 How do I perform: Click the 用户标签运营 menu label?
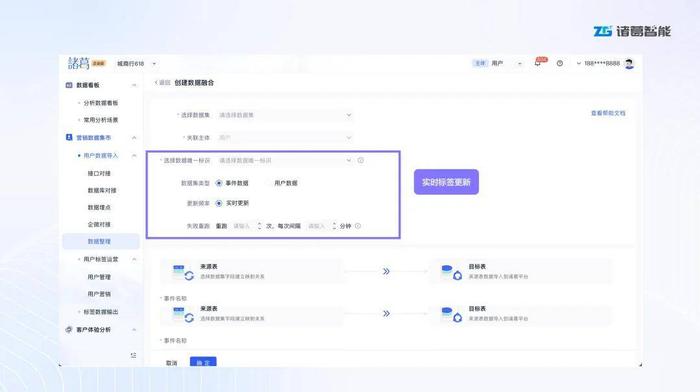coord(101,259)
